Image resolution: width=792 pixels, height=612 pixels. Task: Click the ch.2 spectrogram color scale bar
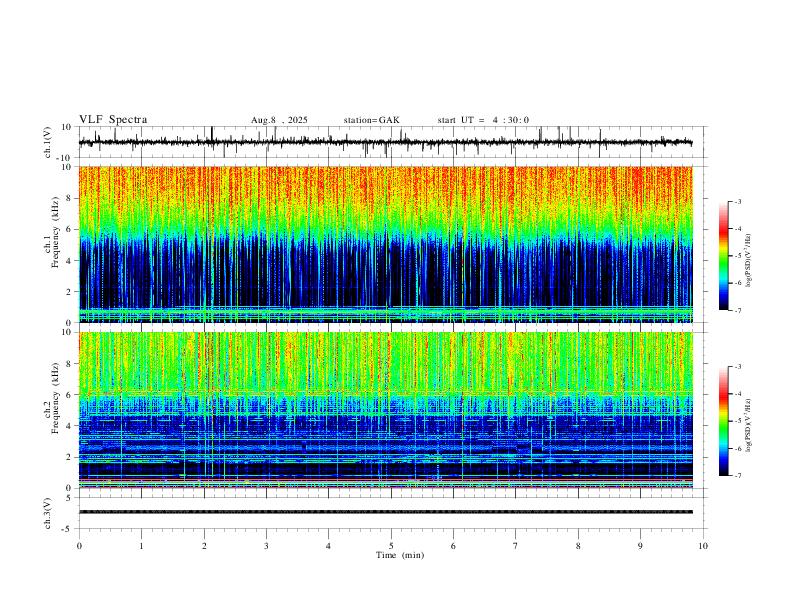724,421
